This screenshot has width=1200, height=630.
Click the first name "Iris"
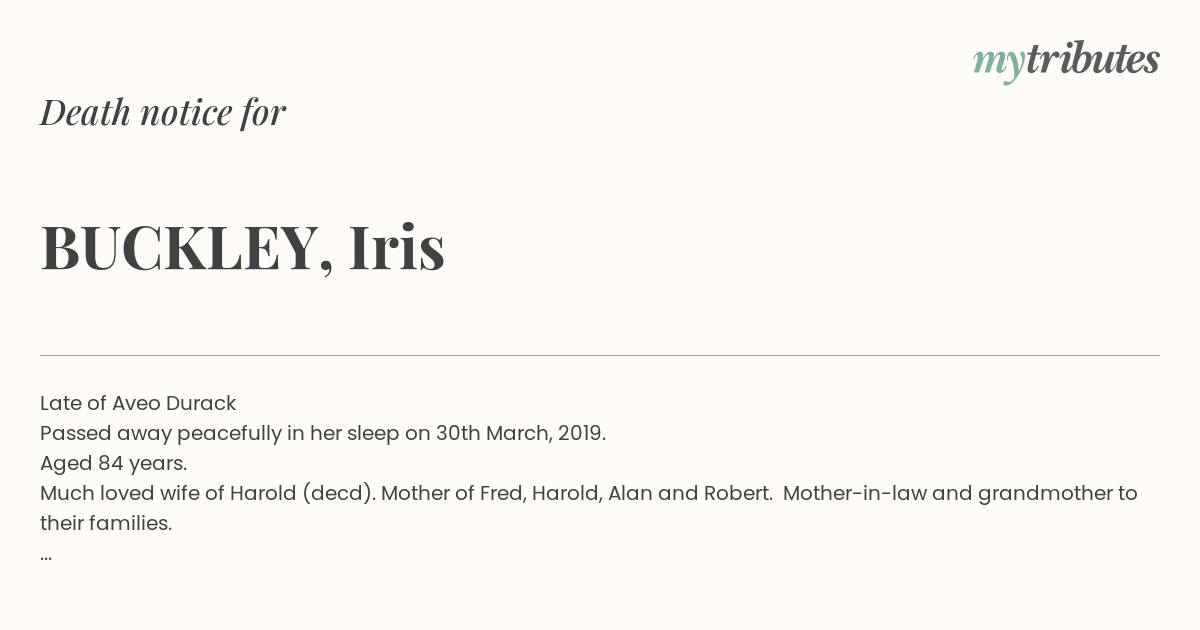(397, 247)
